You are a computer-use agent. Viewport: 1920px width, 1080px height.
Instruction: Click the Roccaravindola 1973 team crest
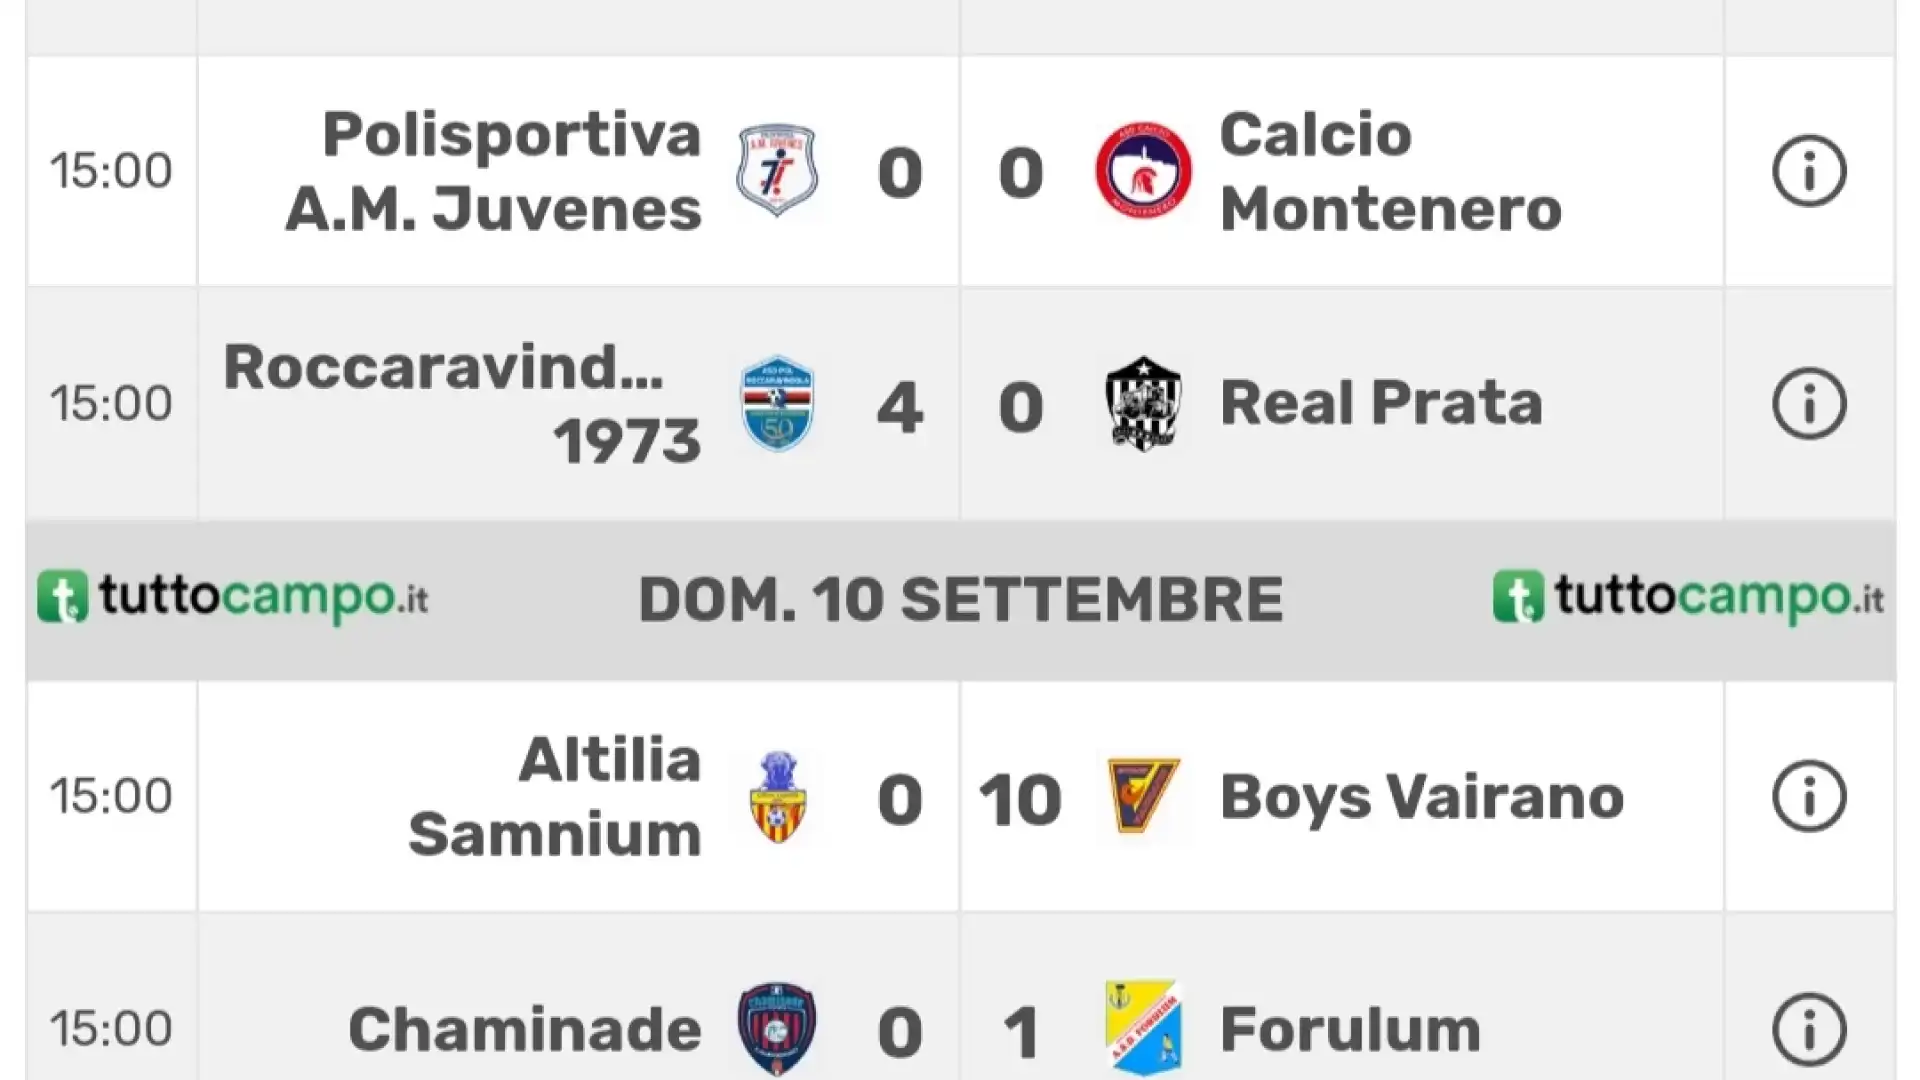(x=777, y=404)
